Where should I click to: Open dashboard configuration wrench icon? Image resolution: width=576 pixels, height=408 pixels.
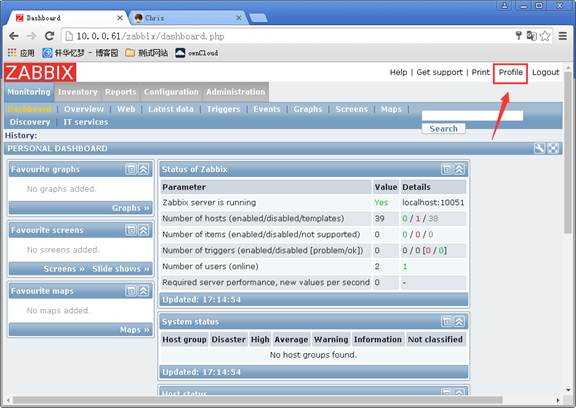tap(539, 148)
